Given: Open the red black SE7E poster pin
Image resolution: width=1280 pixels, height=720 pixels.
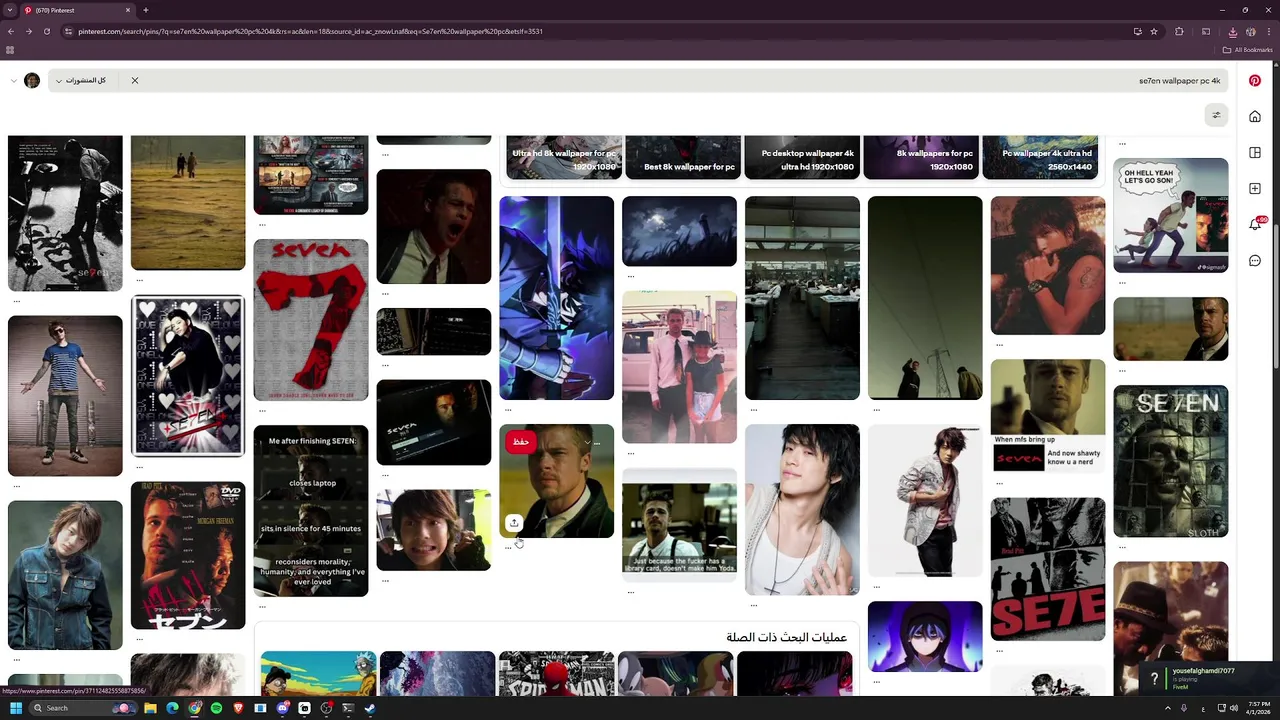Looking at the screenshot, I should [x=1048, y=569].
